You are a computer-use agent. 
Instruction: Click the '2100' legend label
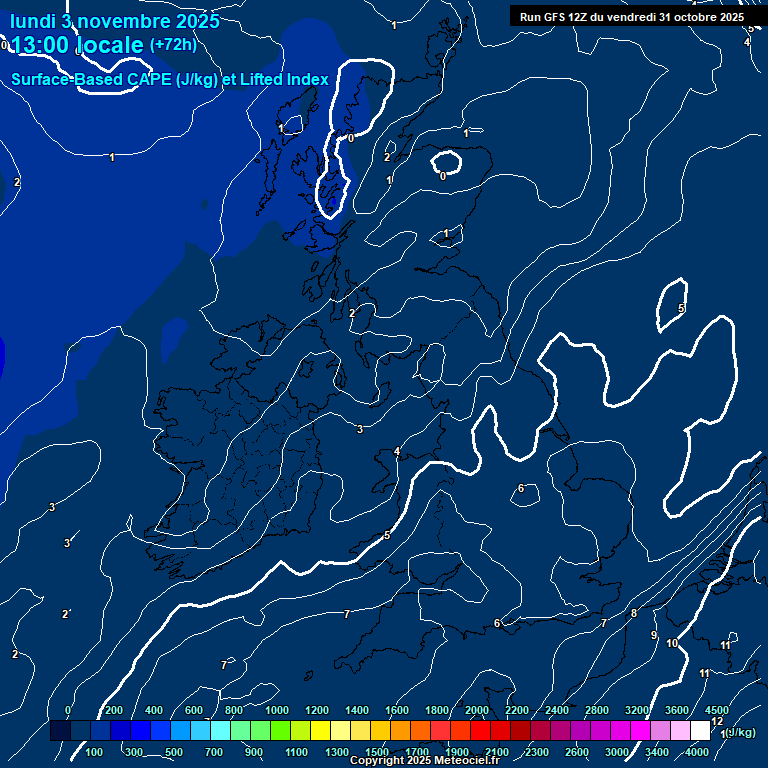[497, 752]
